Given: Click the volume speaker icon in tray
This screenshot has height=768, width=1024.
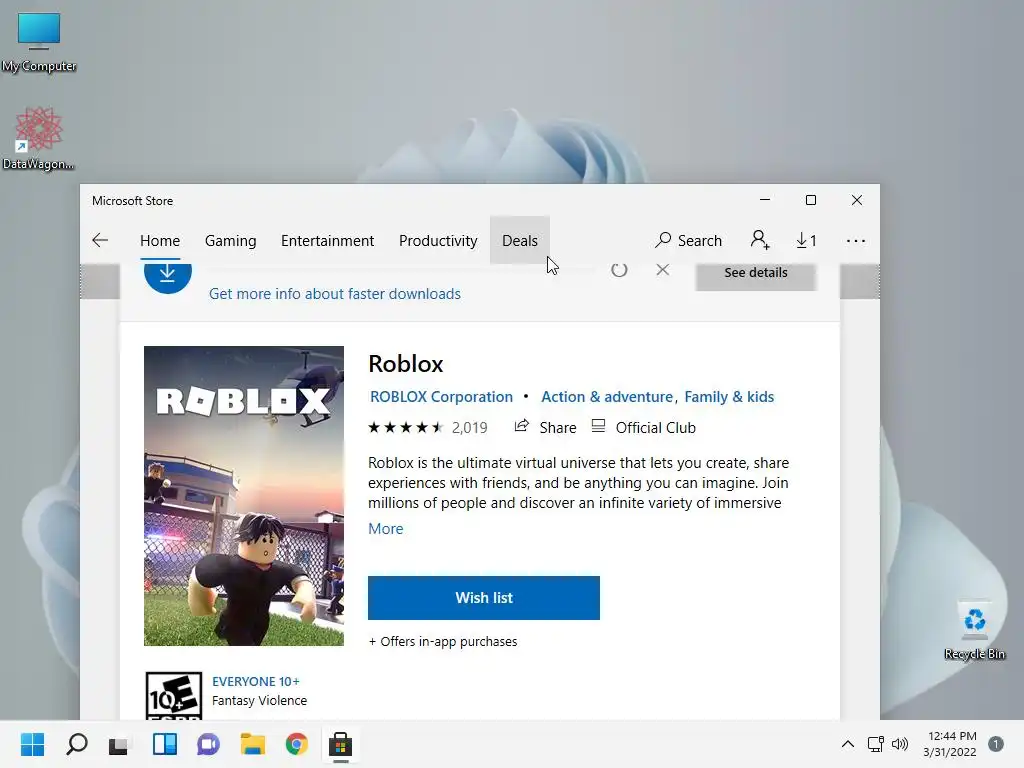Looking at the screenshot, I should pos(900,744).
